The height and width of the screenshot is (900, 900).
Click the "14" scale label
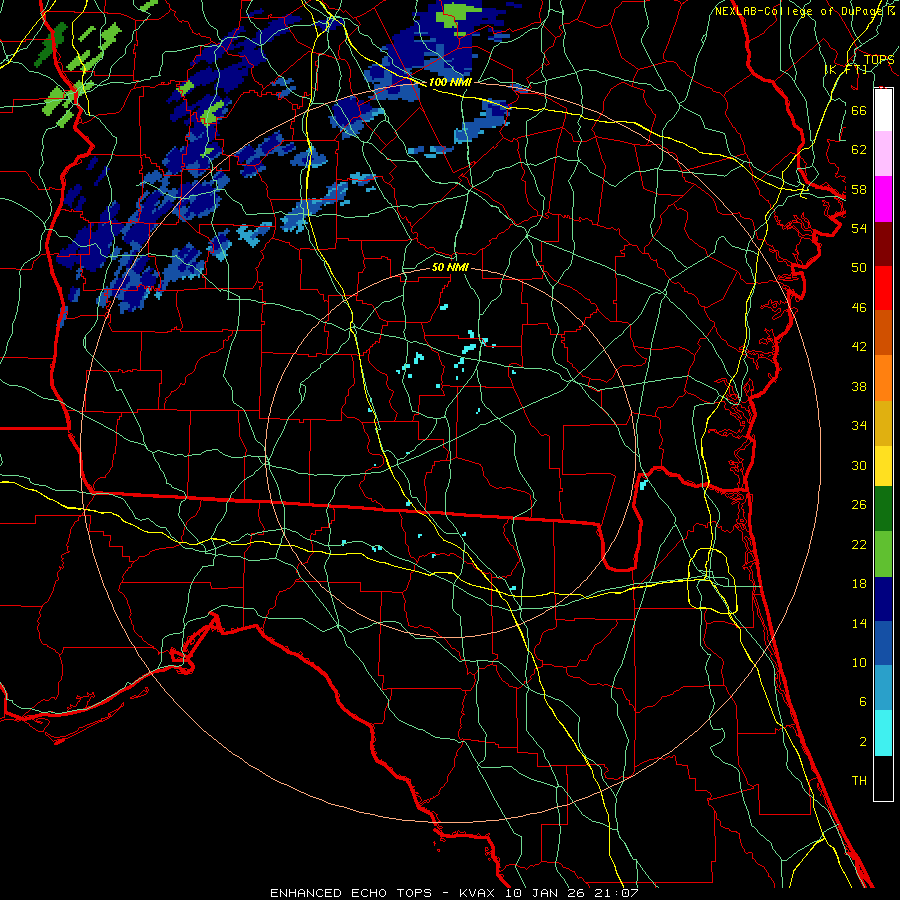coord(859,623)
